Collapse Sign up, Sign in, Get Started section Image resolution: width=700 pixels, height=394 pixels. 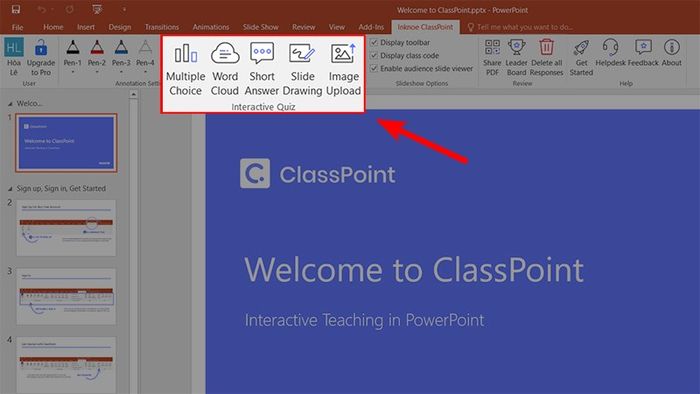(10, 189)
